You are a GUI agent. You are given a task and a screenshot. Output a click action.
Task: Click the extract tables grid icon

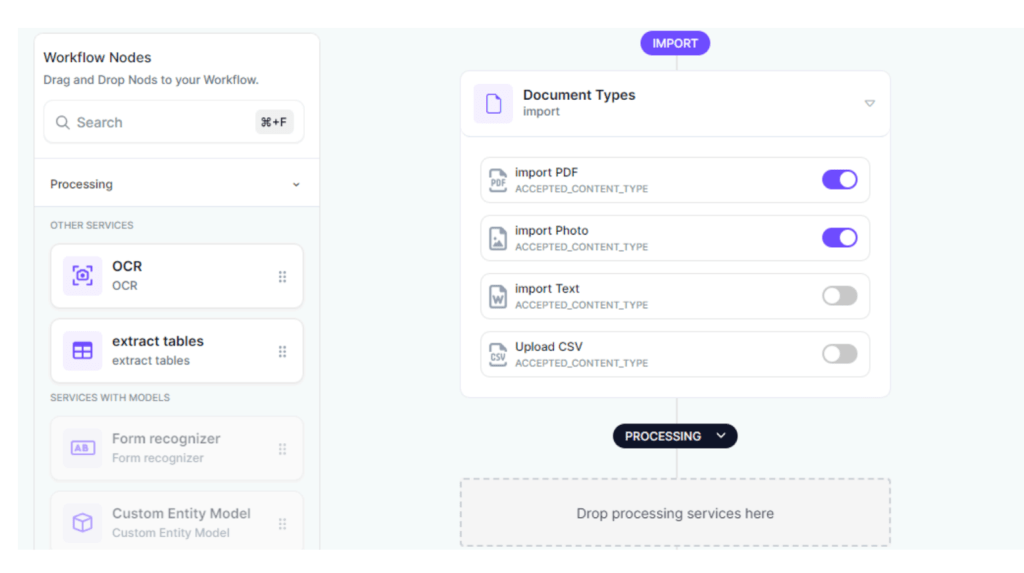tap(82, 351)
